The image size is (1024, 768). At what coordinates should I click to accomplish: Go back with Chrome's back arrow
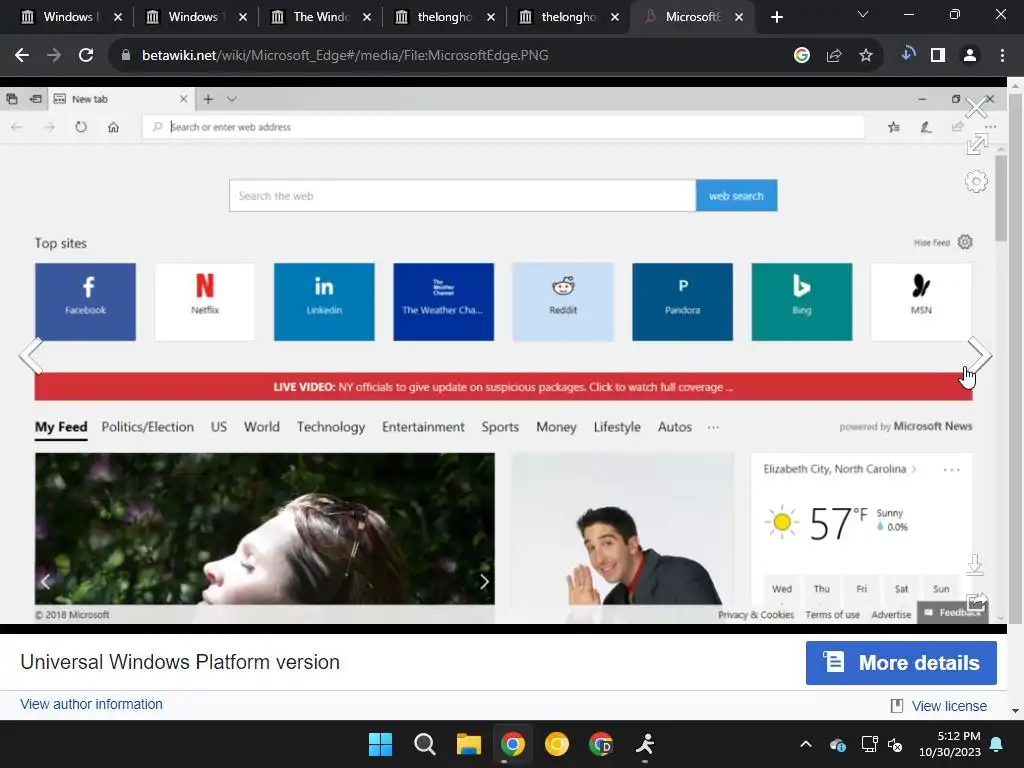[22, 56]
